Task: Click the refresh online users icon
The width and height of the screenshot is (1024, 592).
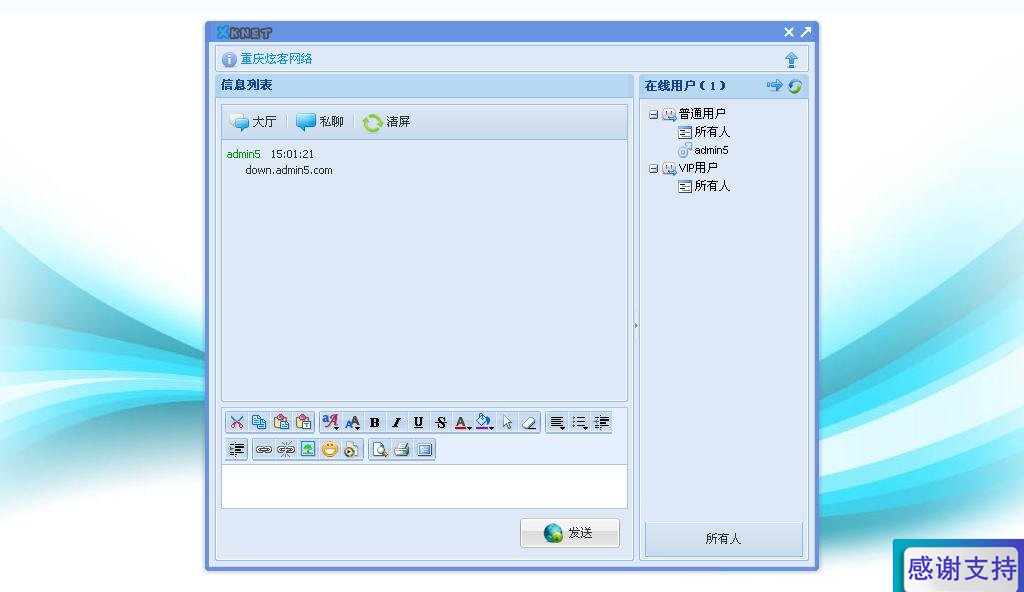Action: click(795, 86)
